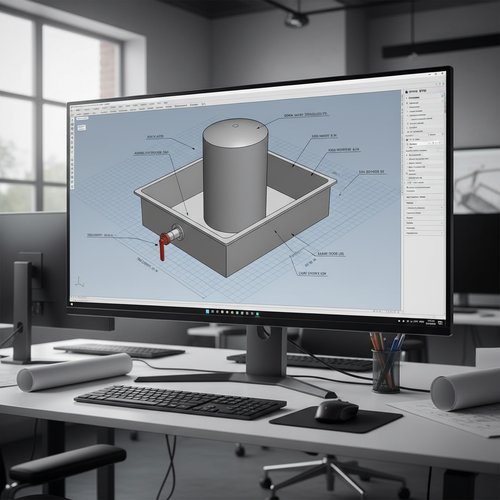Open the combo box in the properties panel's middle
Viewport: 500px width, 500px height.
pos(435,134)
